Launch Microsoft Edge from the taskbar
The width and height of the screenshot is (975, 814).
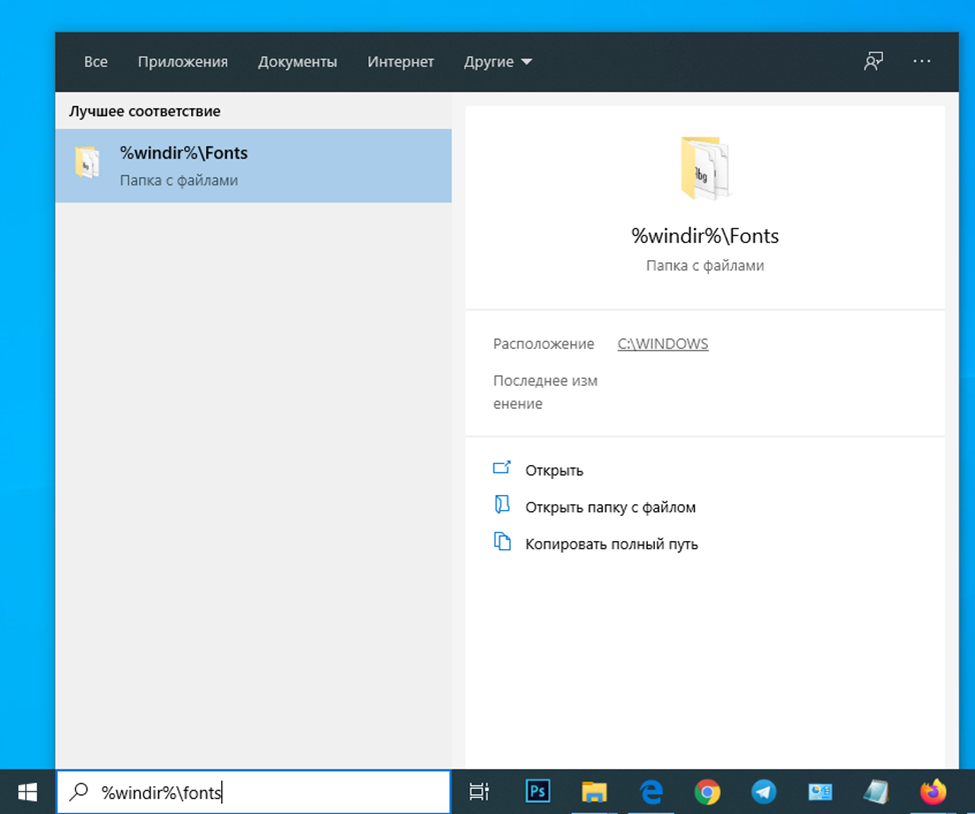point(651,792)
